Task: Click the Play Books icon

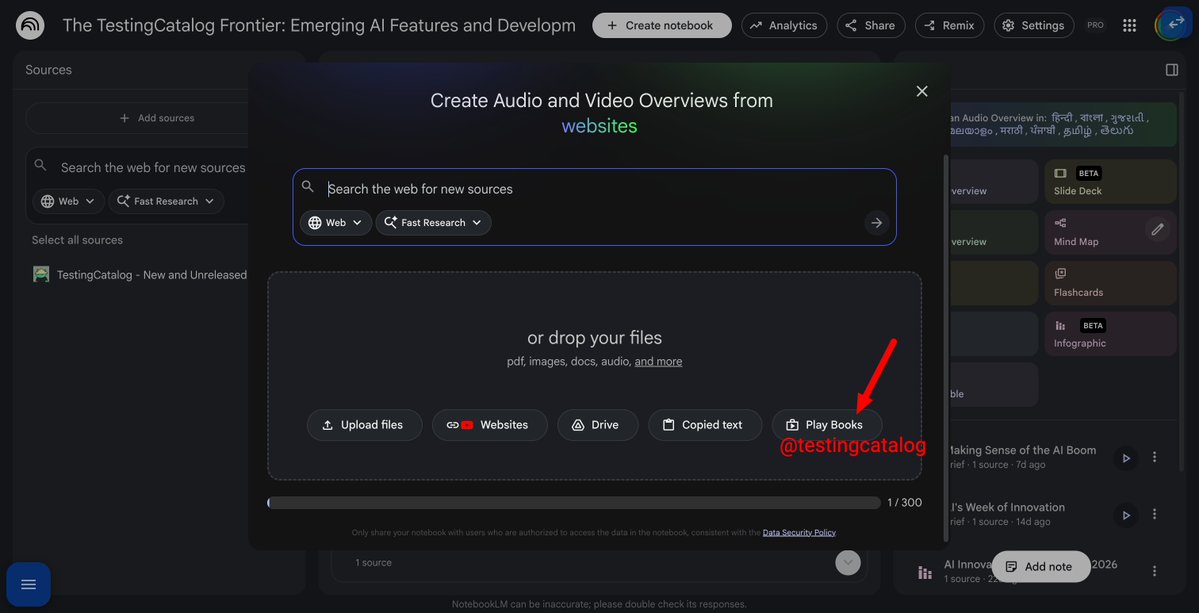Action: point(792,425)
